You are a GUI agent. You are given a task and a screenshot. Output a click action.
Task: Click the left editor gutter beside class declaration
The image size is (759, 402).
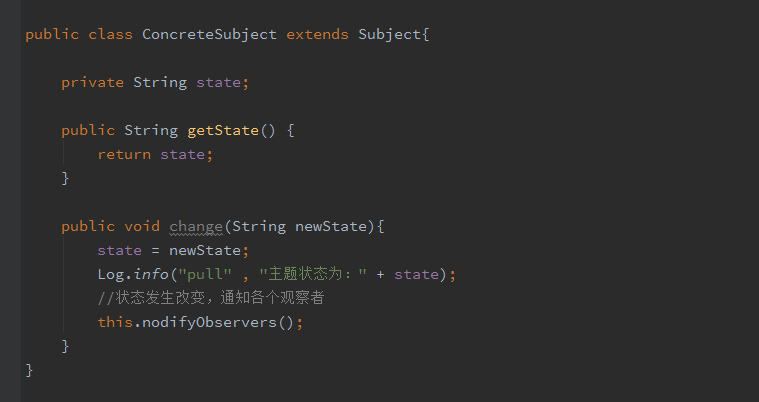(x=10, y=34)
